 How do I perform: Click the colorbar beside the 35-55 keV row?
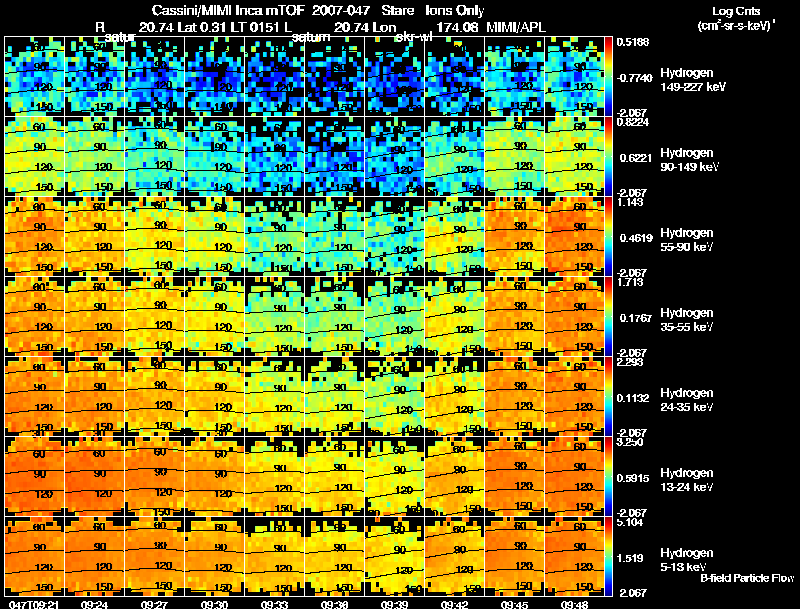(x=608, y=317)
